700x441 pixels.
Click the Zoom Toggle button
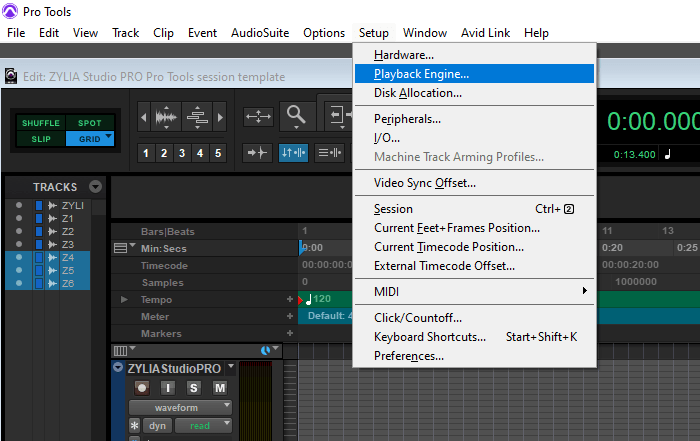[258, 117]
